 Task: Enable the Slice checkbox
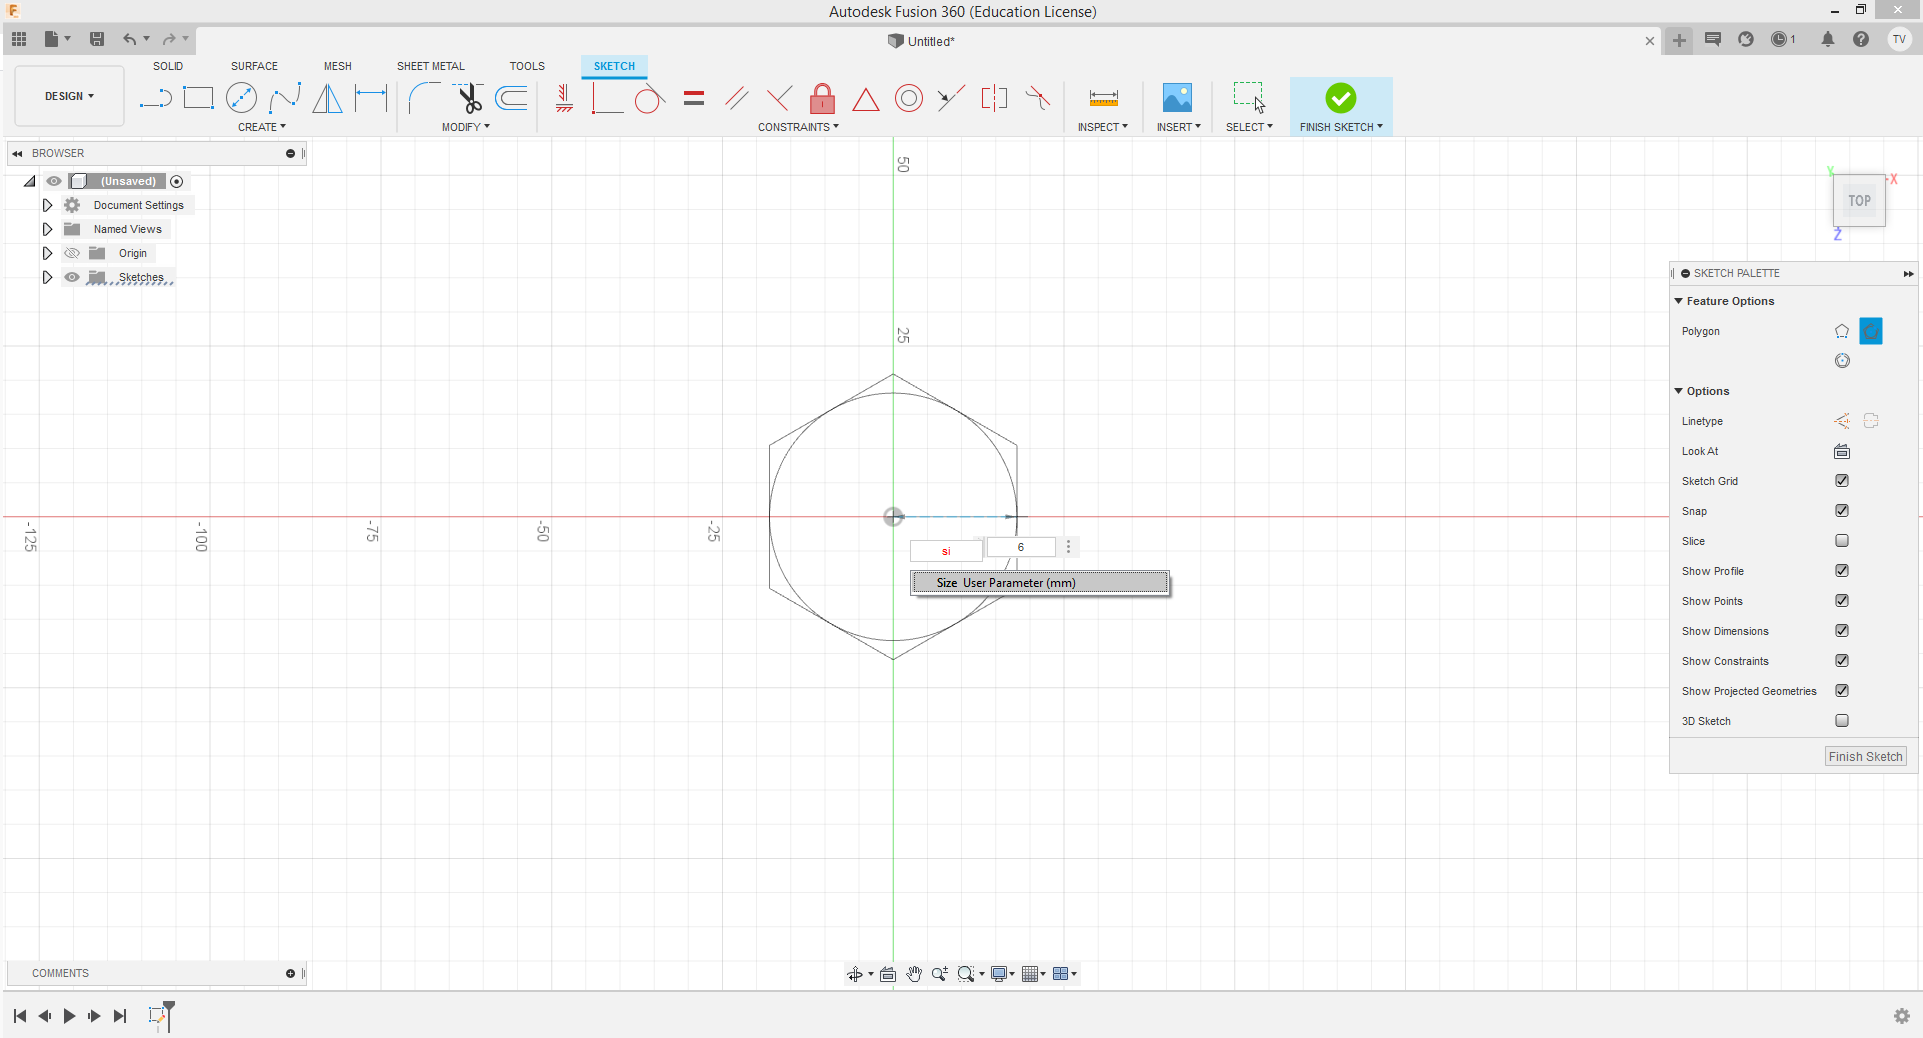click(1841, 541)
